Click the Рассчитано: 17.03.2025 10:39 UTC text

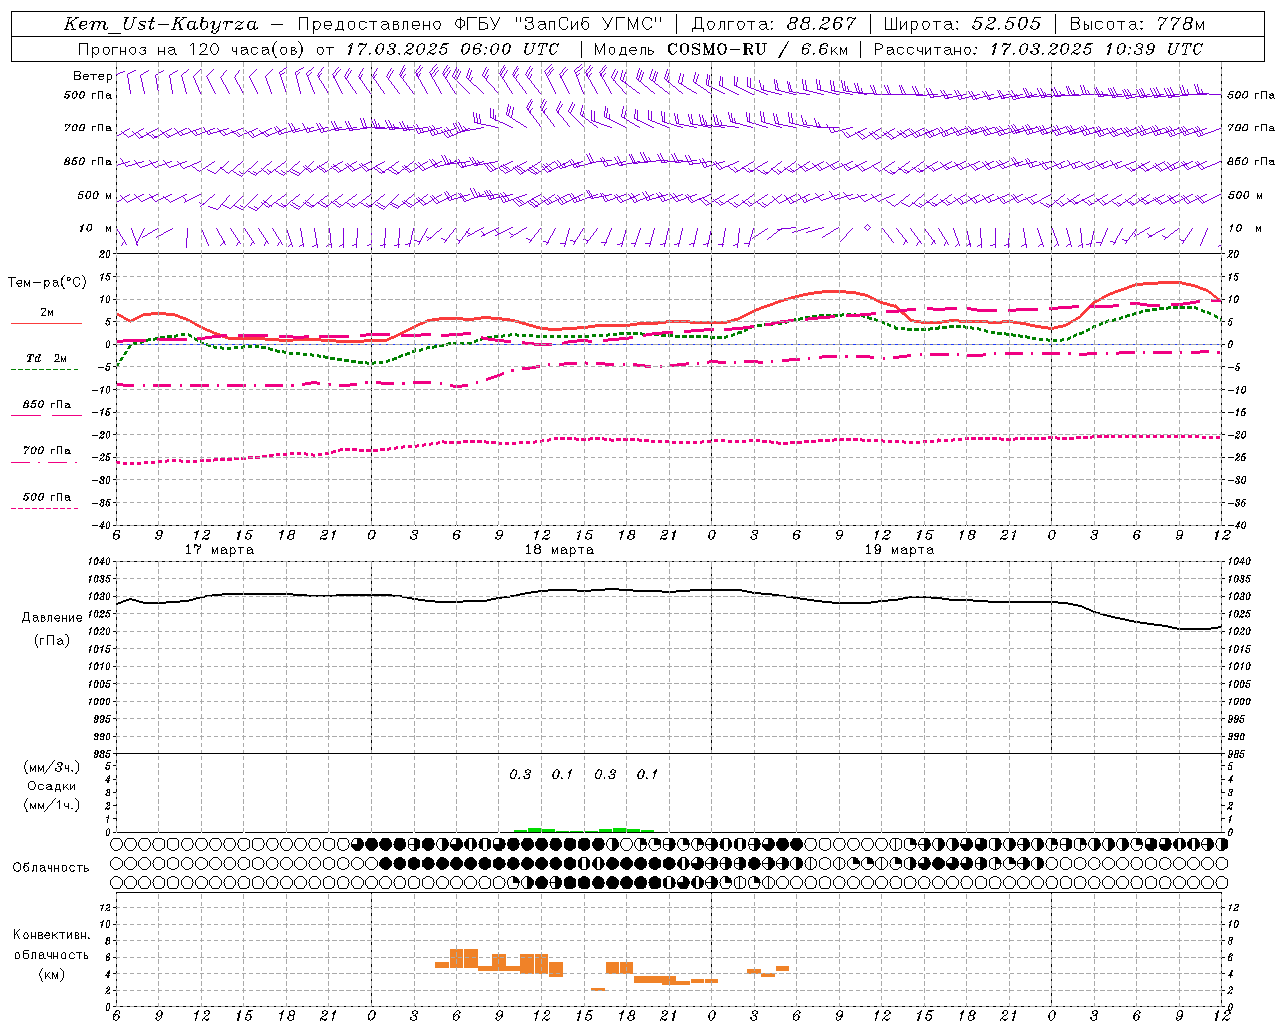pyautogui.click(x=1038, y=49)
